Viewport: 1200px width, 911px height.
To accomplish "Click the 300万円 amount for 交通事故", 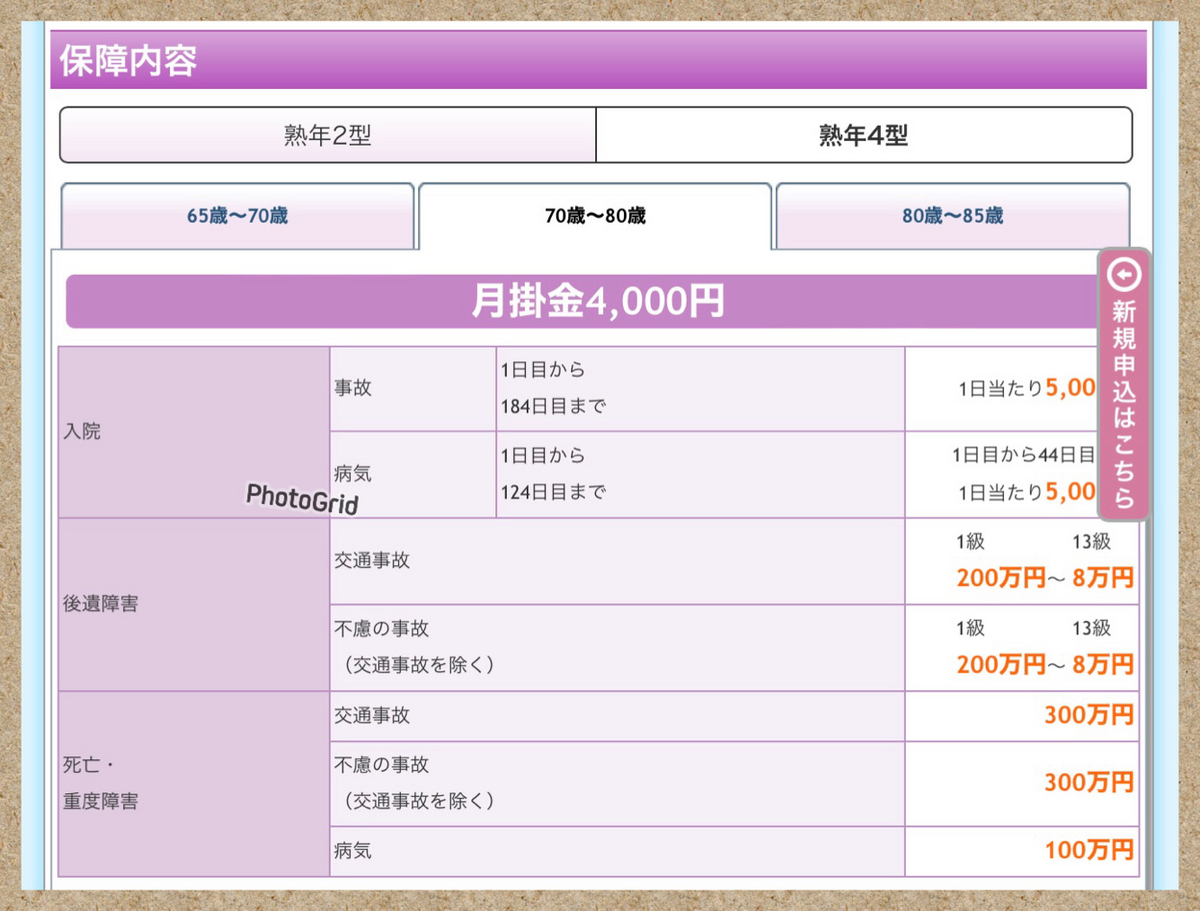I will (x=1089, y=715).
